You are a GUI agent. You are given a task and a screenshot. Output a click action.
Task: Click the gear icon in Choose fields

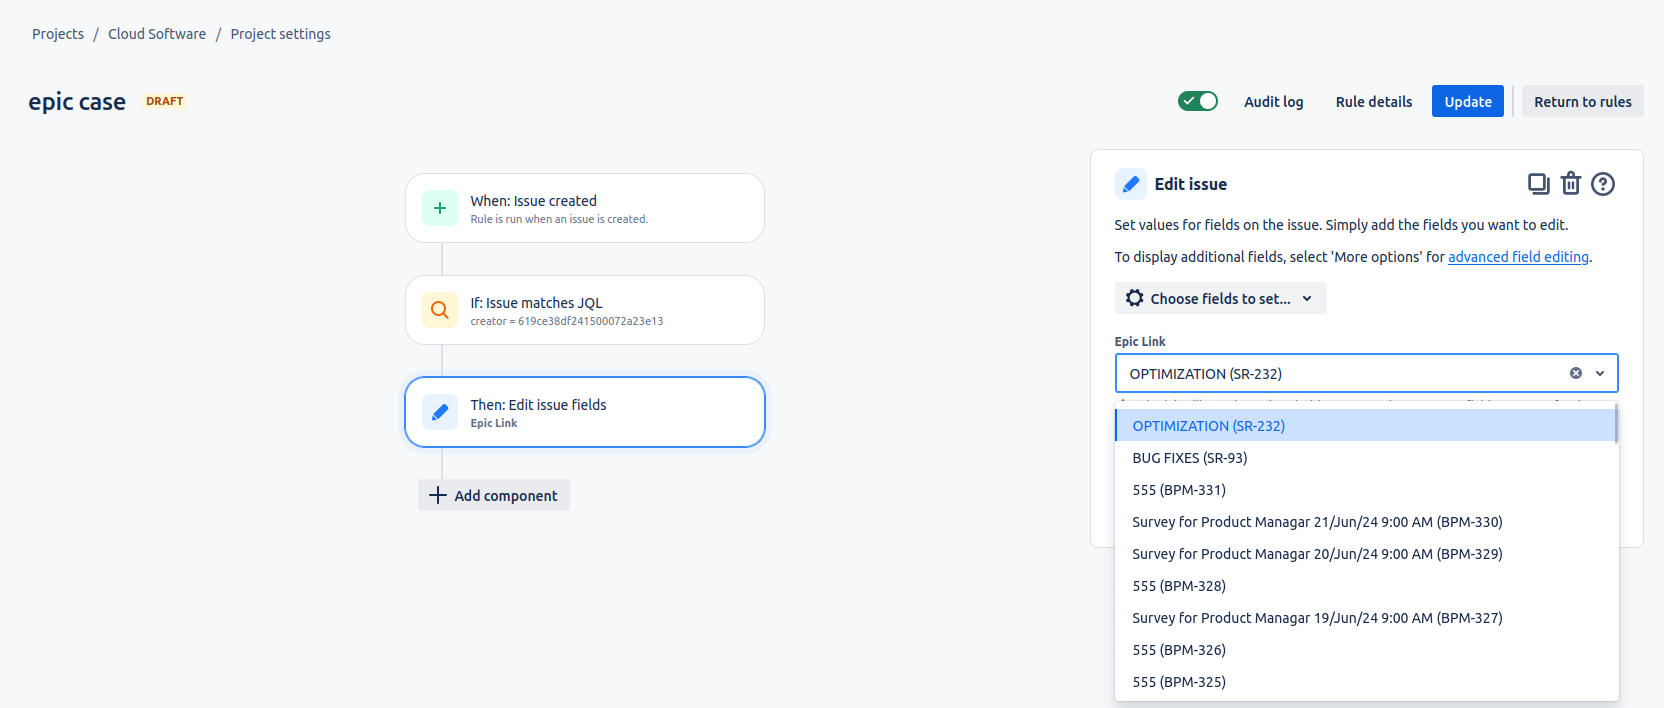pyautogui.click(x=1134, y=298)
